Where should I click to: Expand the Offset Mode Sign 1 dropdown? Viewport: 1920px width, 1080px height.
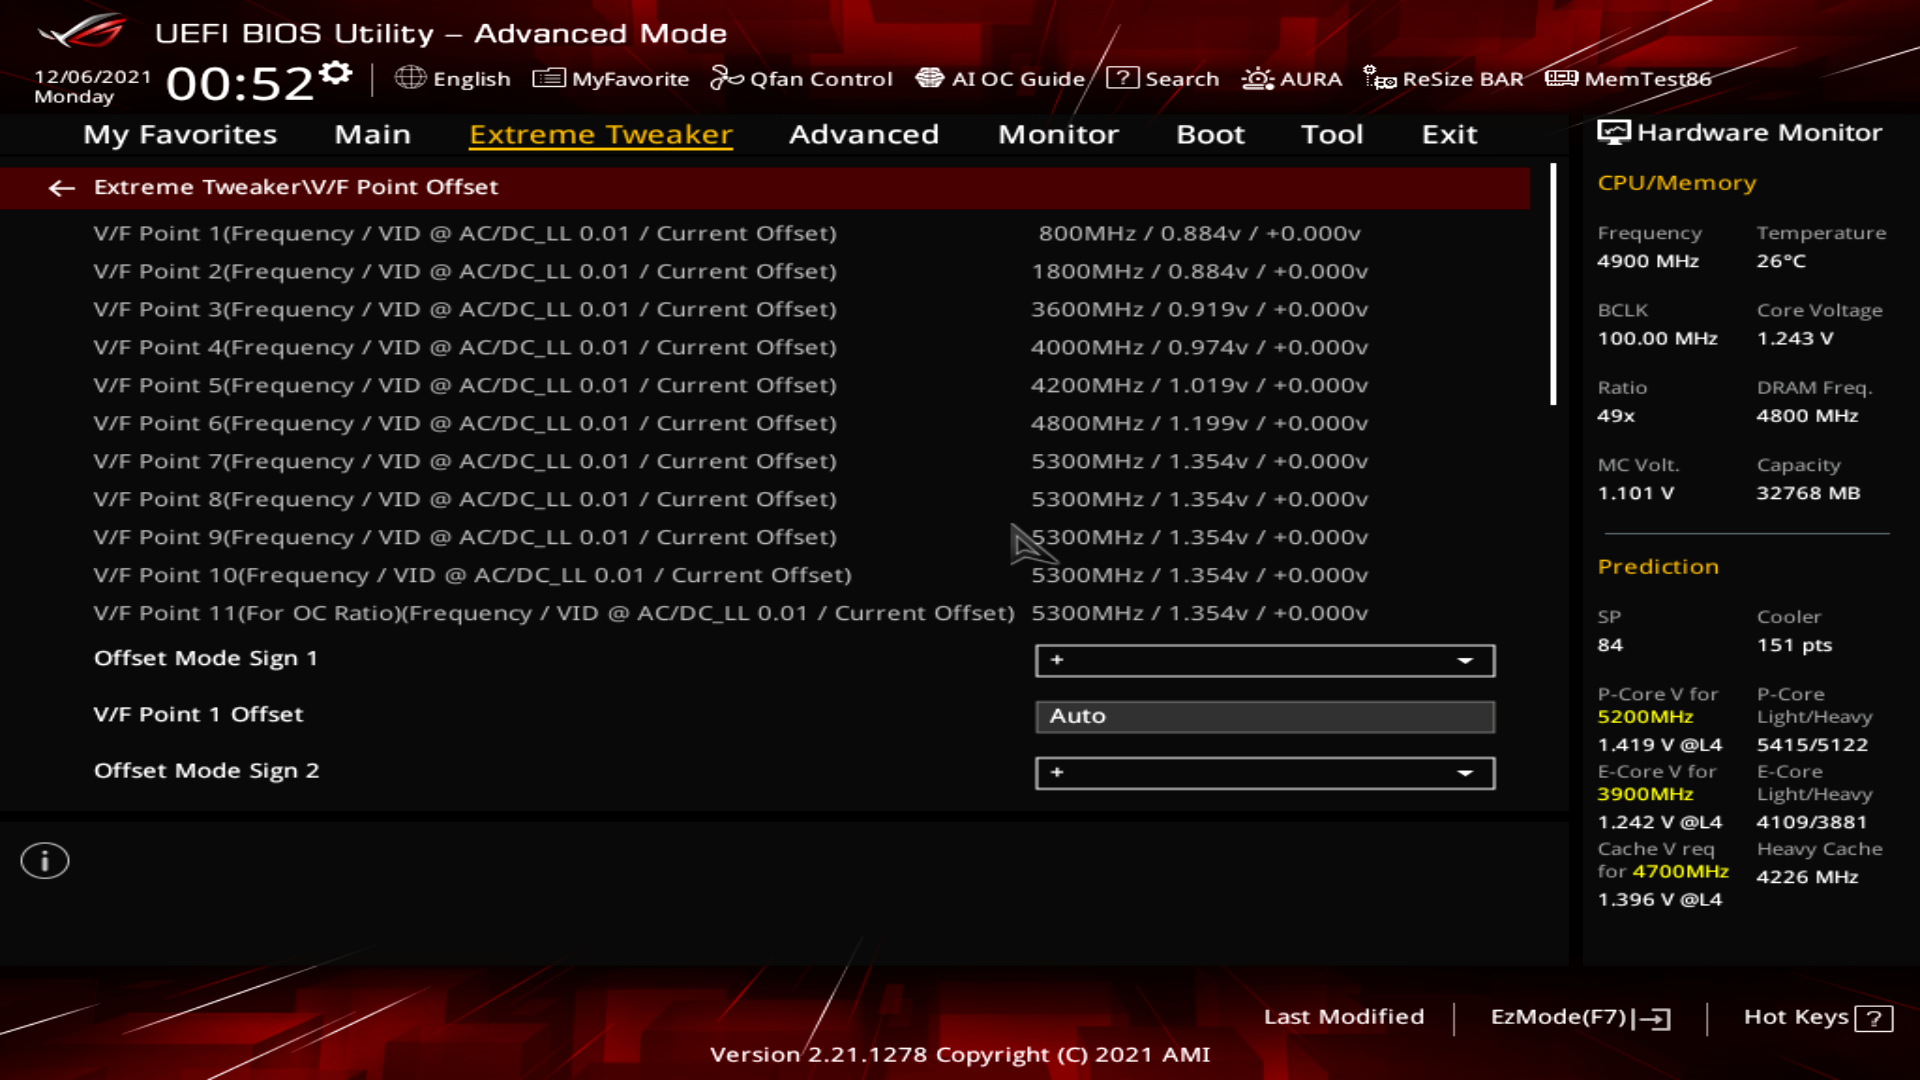click(x=1264, y=660)
